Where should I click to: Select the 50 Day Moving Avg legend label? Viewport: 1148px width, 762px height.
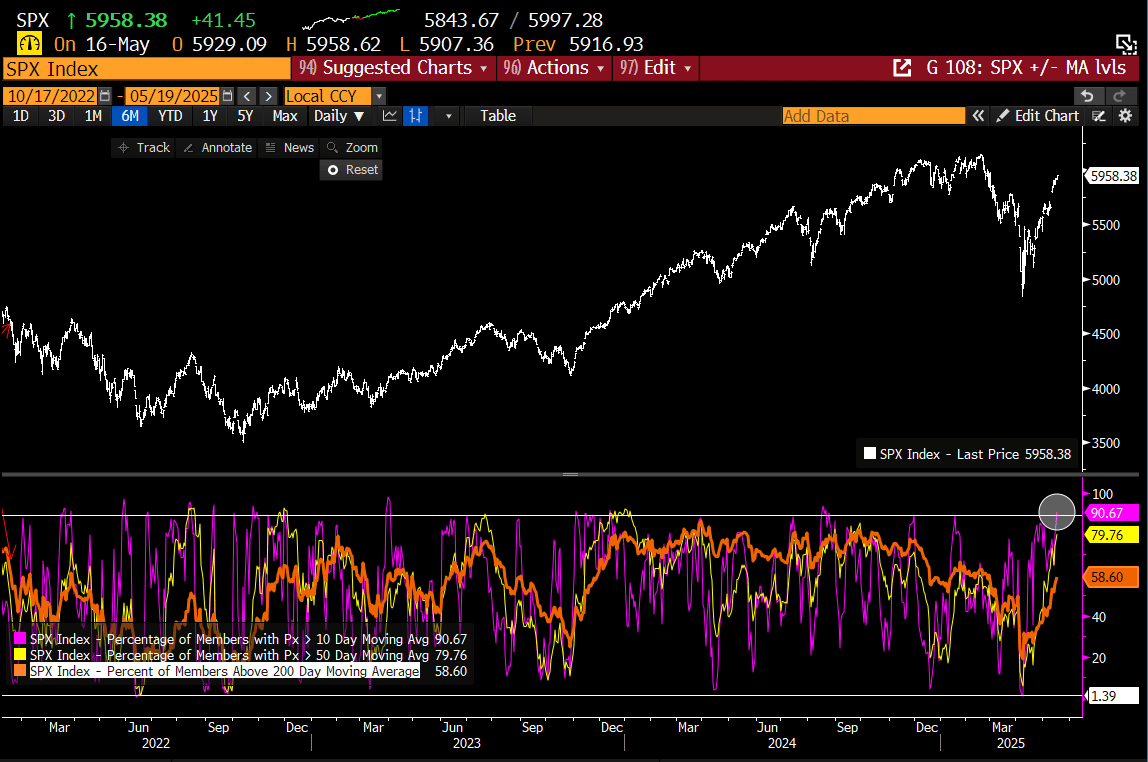pyautogui.click(x=231, y=655)
